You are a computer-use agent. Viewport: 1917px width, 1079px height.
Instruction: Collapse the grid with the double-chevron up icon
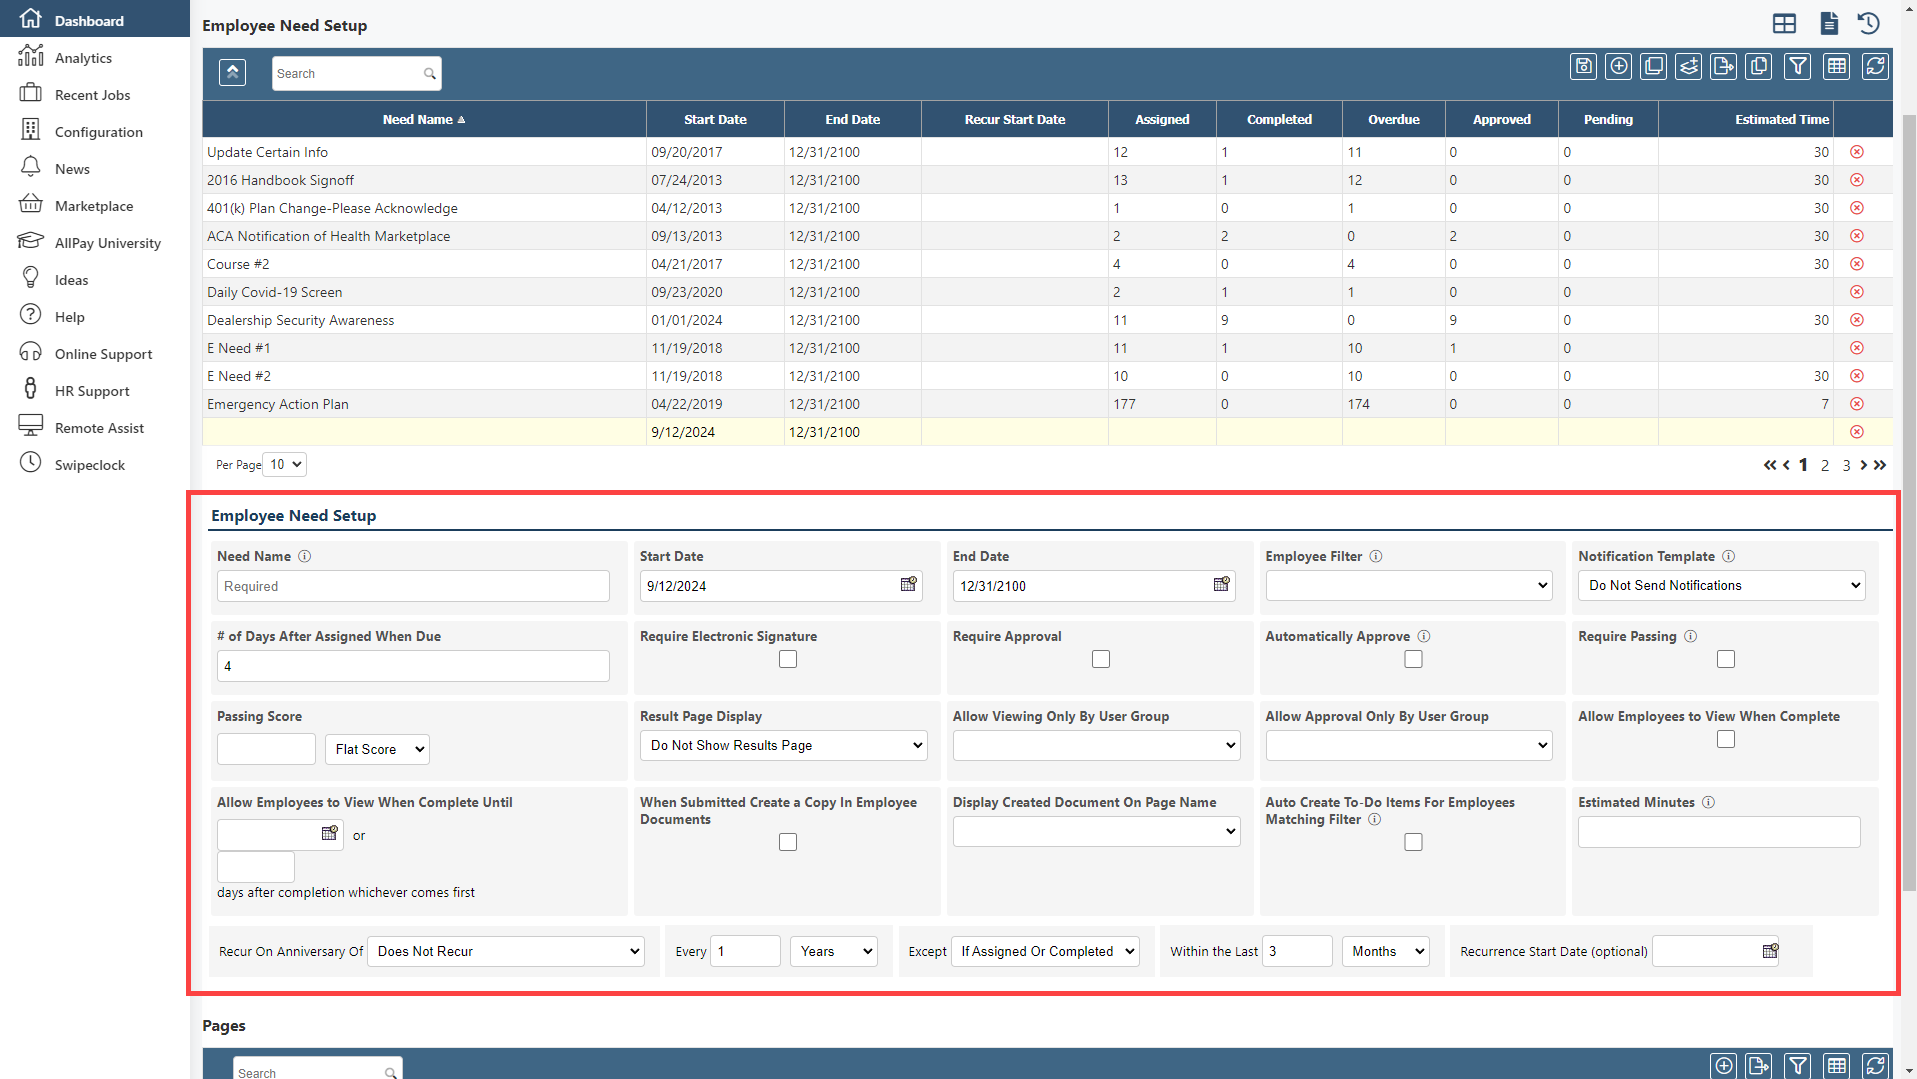(x=232, y=72)
